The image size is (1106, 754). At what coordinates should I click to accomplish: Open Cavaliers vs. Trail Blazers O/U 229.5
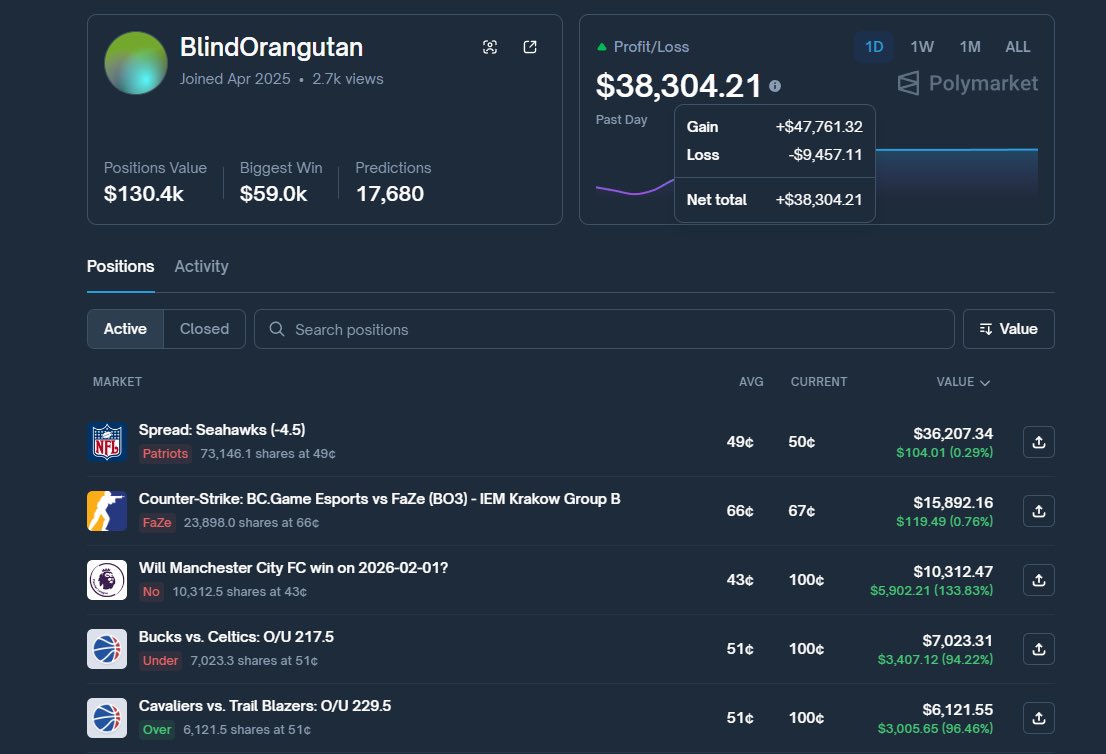(265, 706)
